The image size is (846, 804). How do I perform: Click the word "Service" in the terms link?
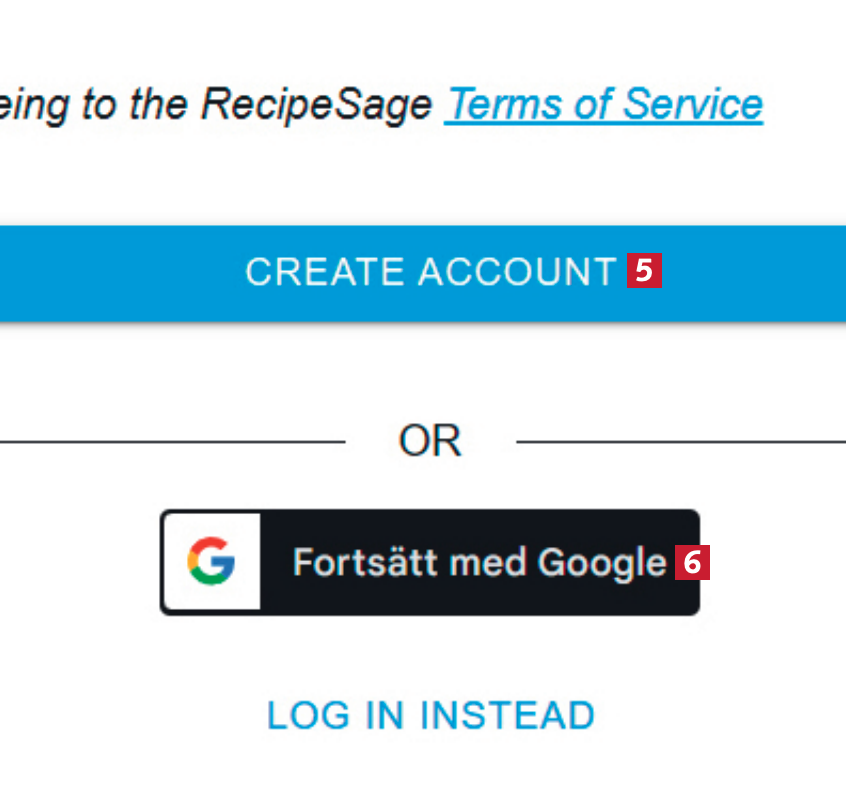tap(693, 104)
